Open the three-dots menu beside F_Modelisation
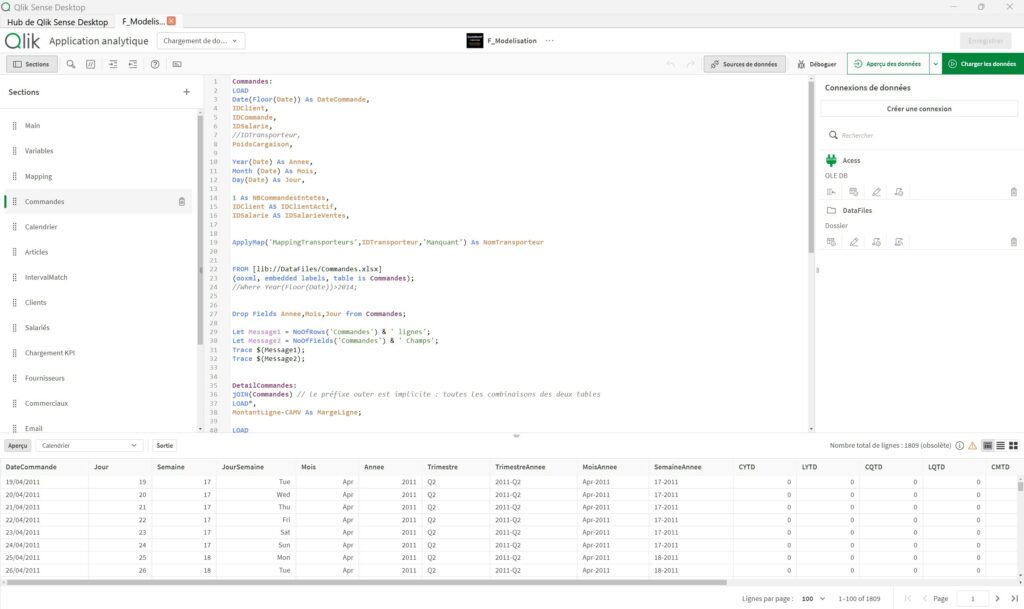1024x609 pixels. pyautogui.click(x=550, y=40)
